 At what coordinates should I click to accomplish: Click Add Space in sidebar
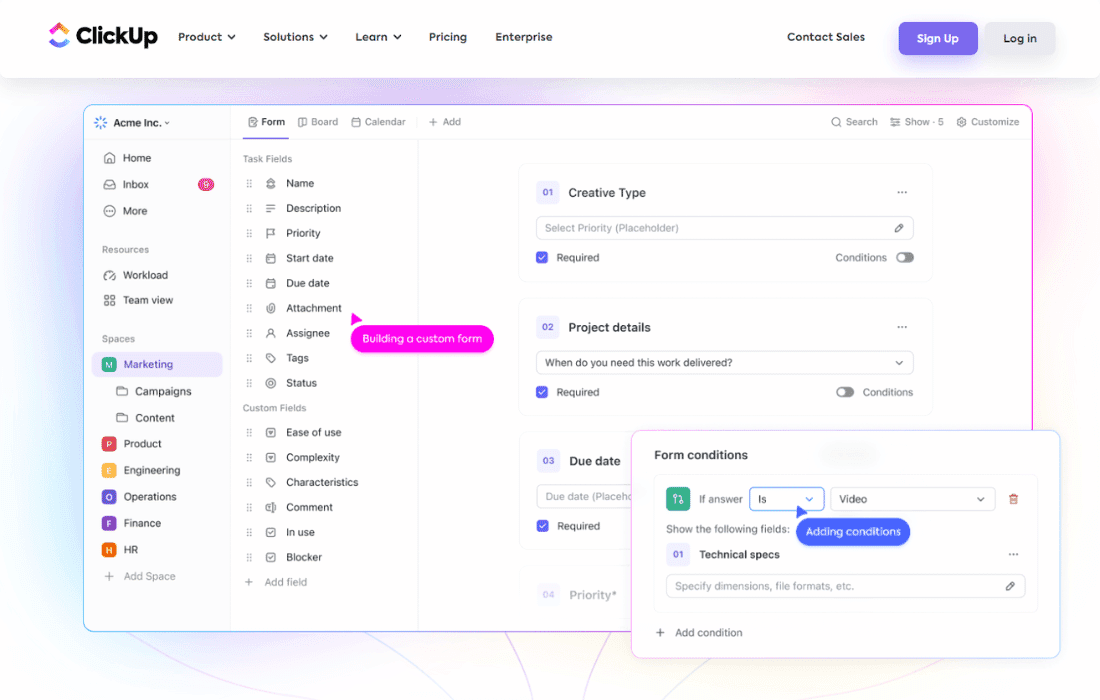(x=140, y=577)
